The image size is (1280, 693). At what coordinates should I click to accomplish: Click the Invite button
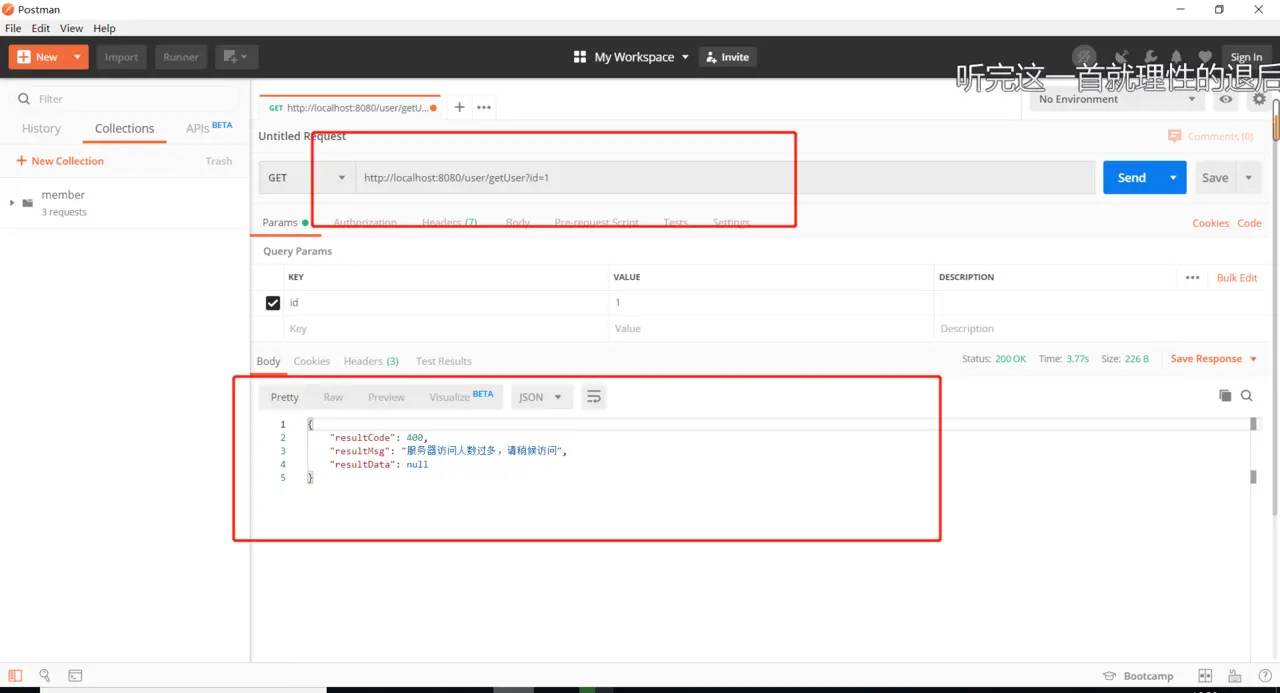point(726,57)
